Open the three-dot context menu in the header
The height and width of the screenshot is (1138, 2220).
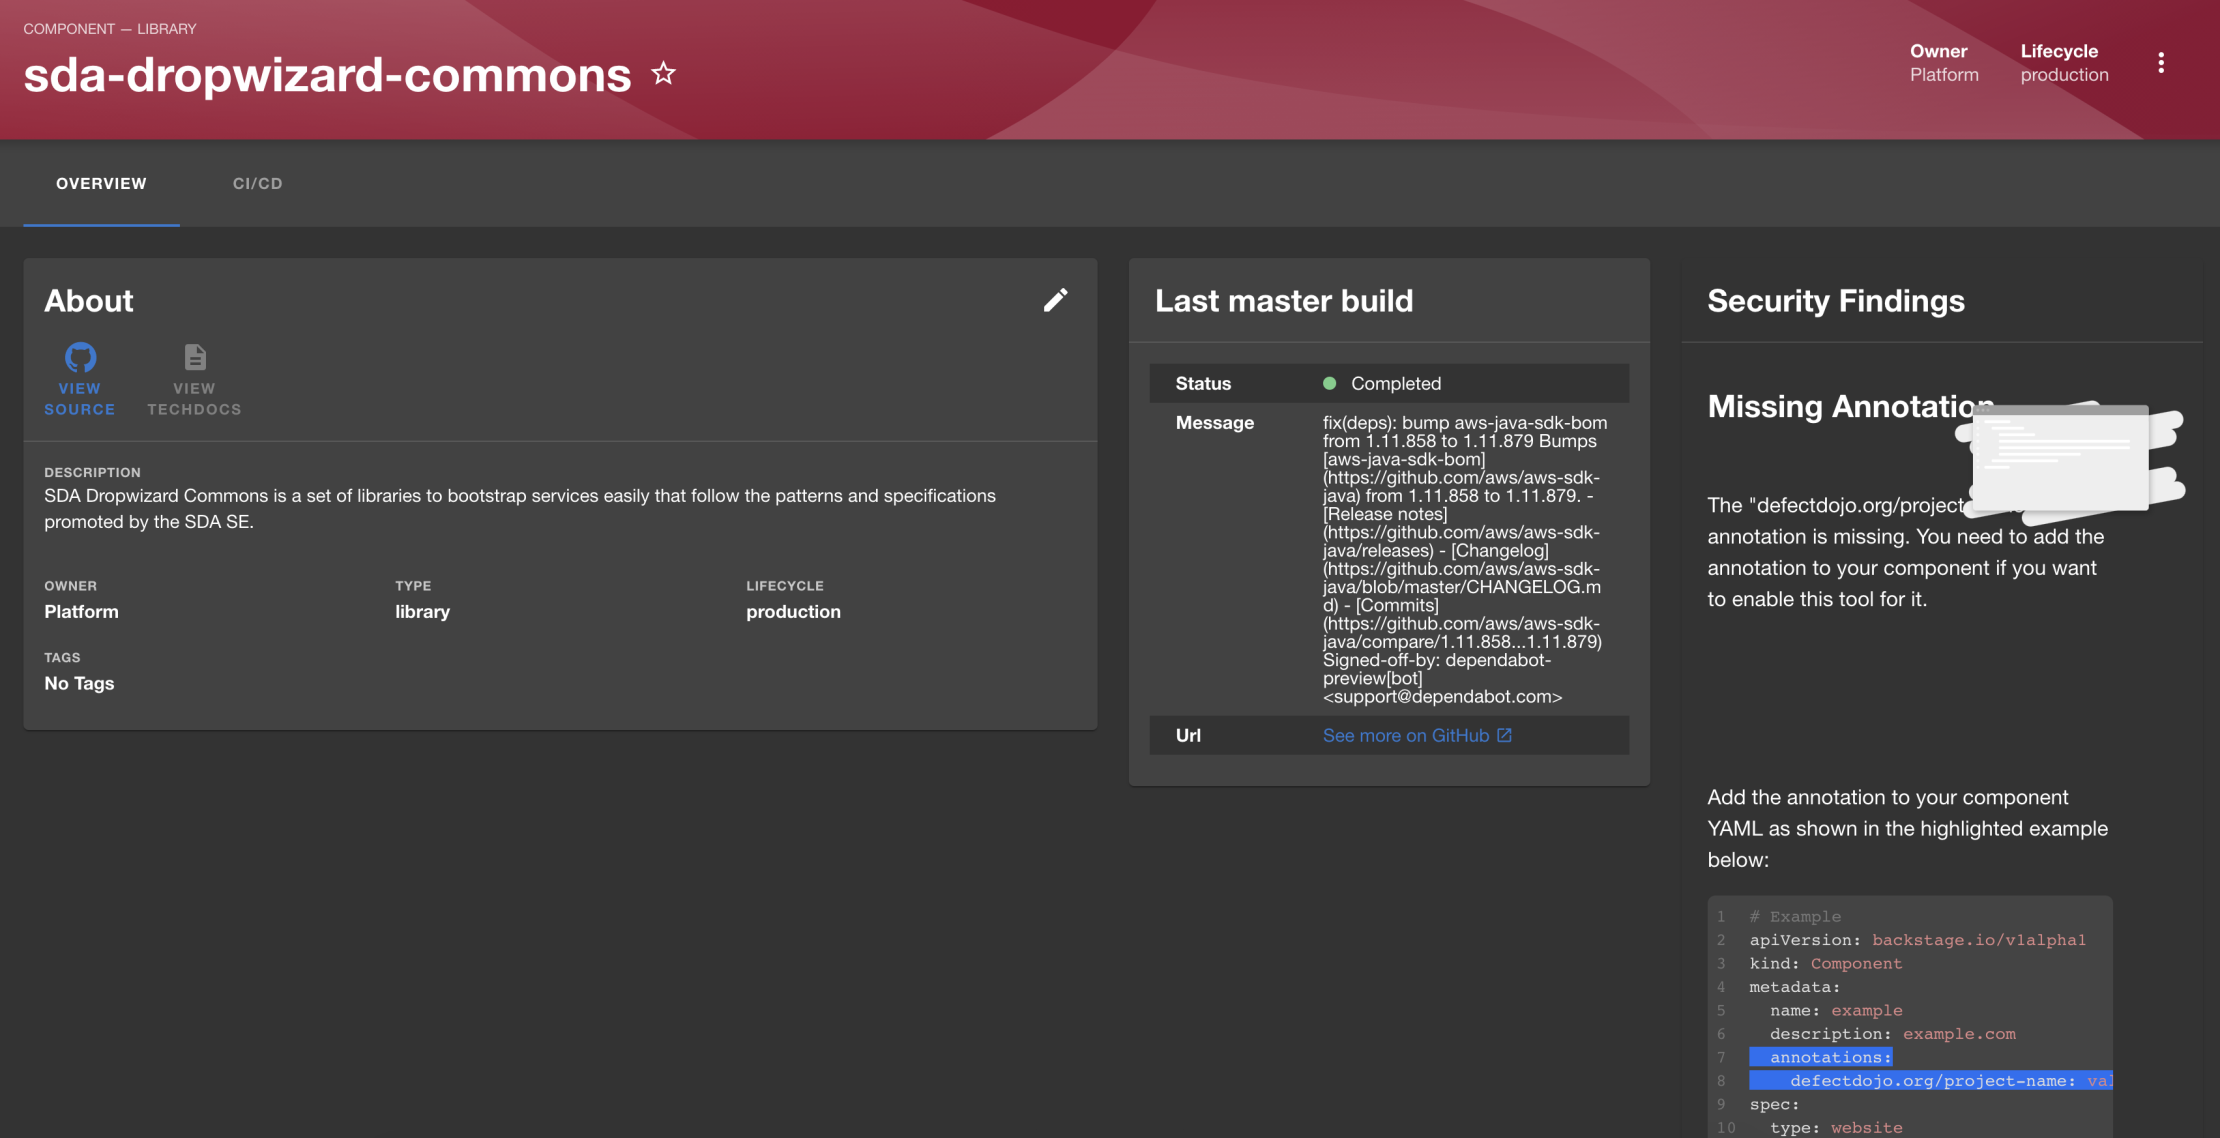[x=2161, y=63]
